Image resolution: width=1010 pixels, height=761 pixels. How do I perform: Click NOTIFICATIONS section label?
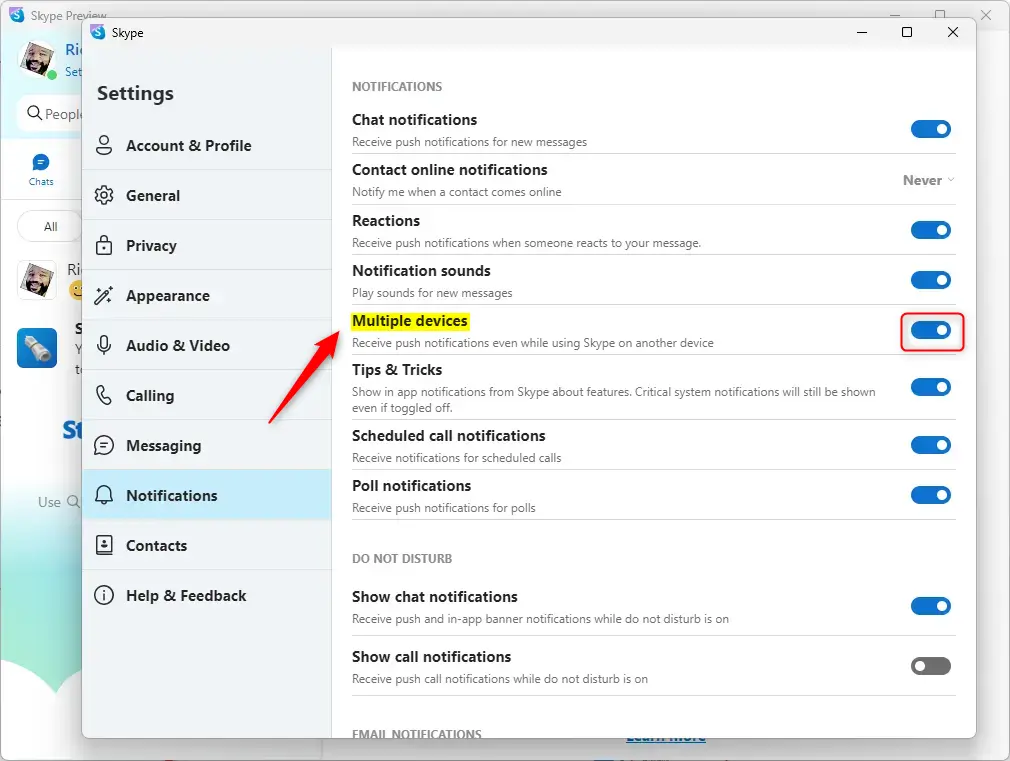coord(397,86)
